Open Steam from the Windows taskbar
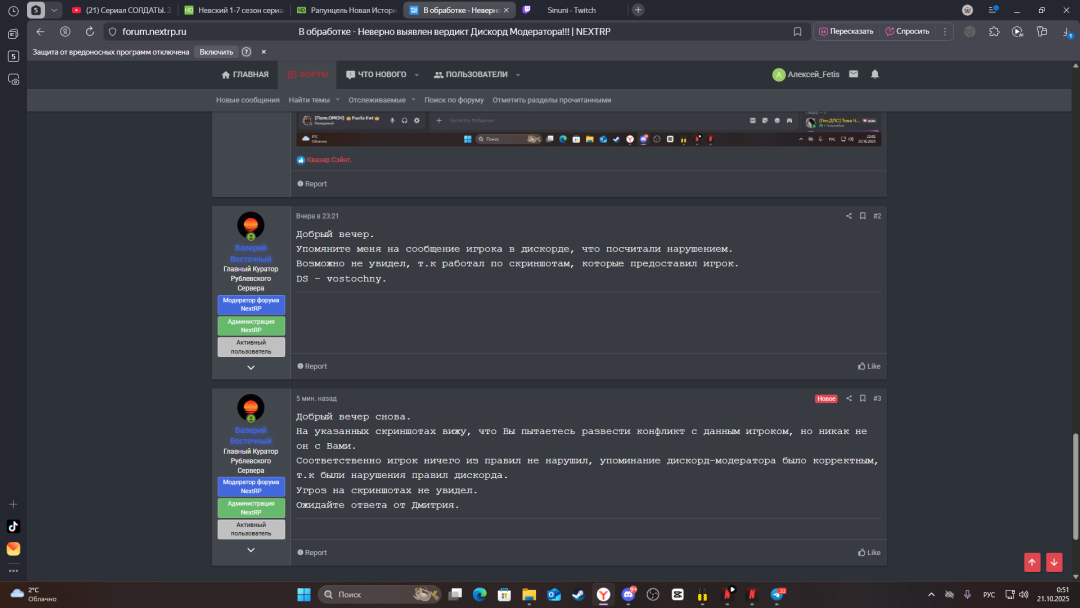 point(578,594)
